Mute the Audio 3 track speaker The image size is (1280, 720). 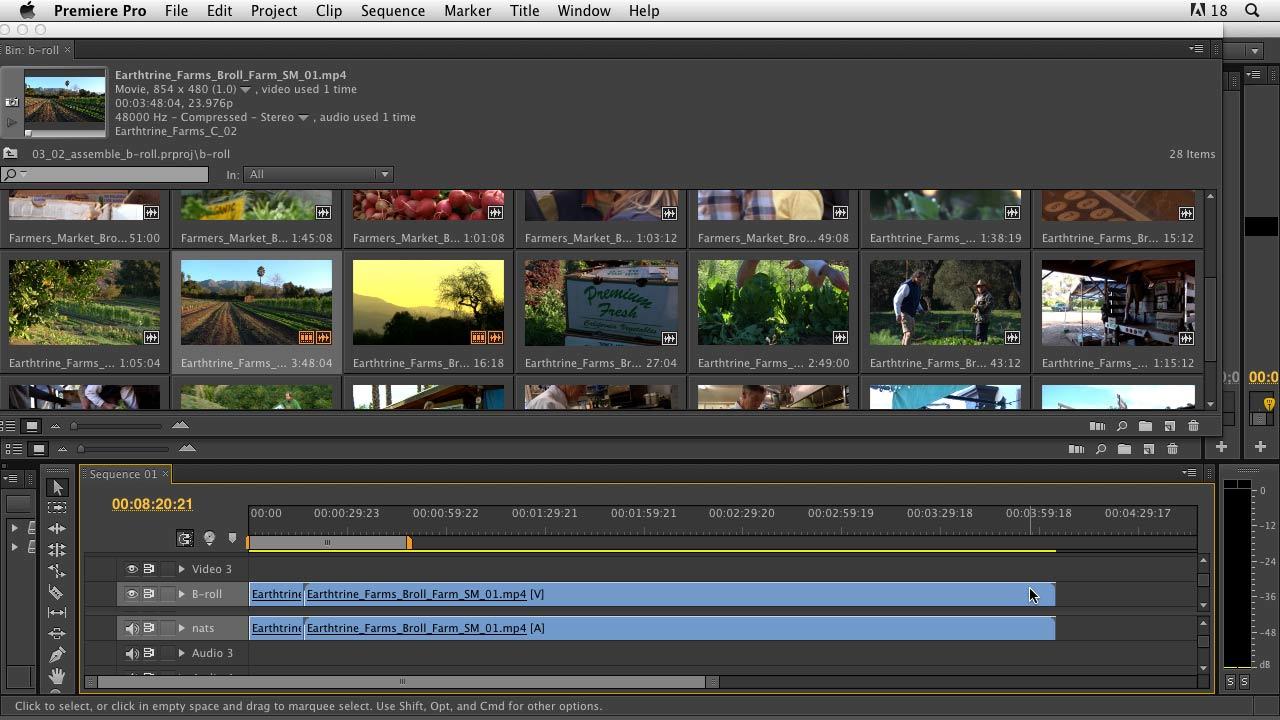[x=131, y=653]
